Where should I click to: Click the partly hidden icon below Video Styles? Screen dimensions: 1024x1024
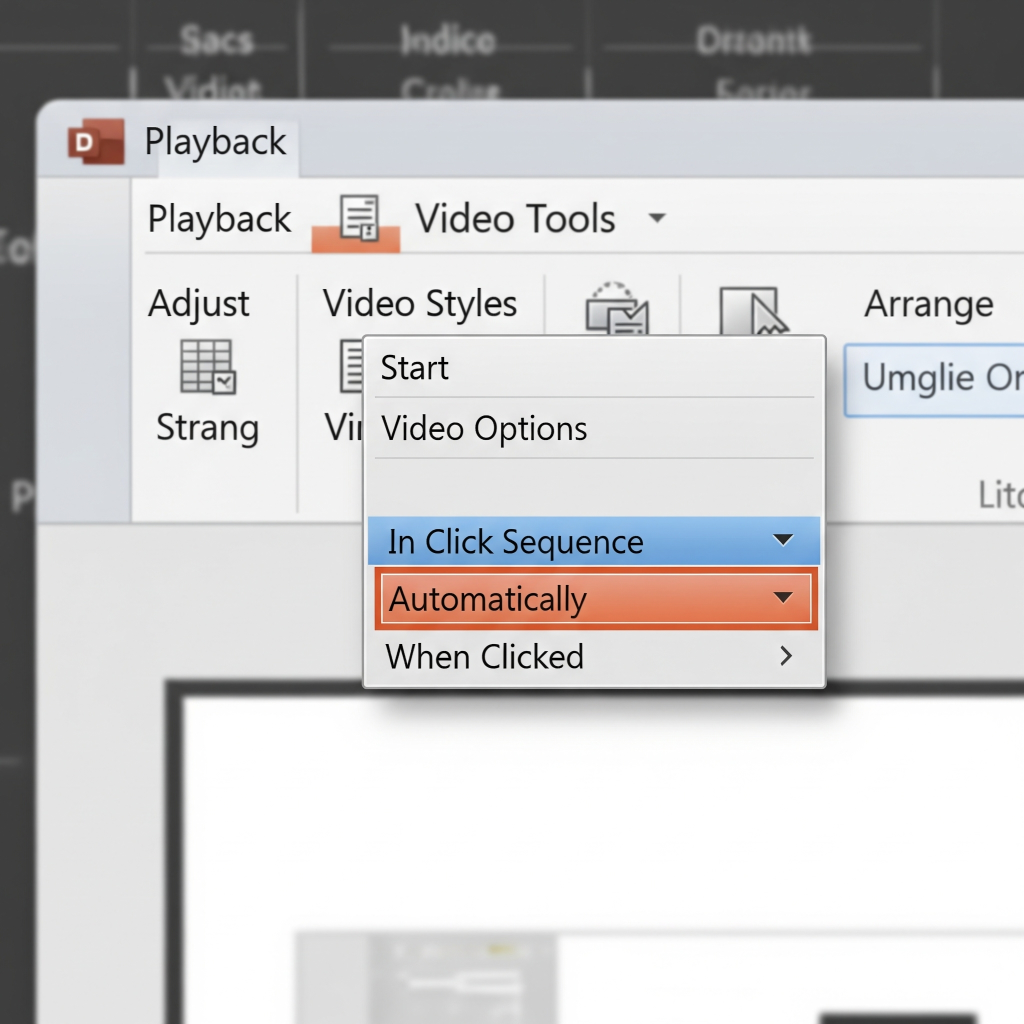tap(351, 366)
